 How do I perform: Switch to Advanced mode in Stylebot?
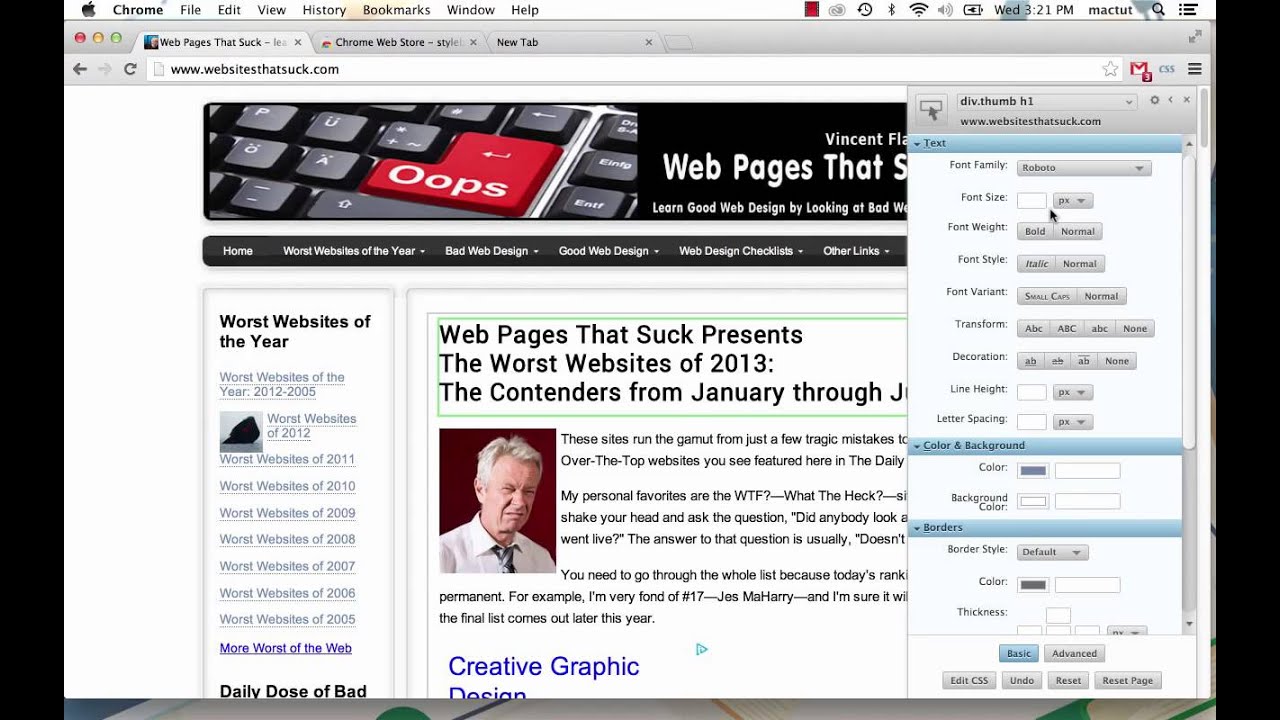point(1074,653)
